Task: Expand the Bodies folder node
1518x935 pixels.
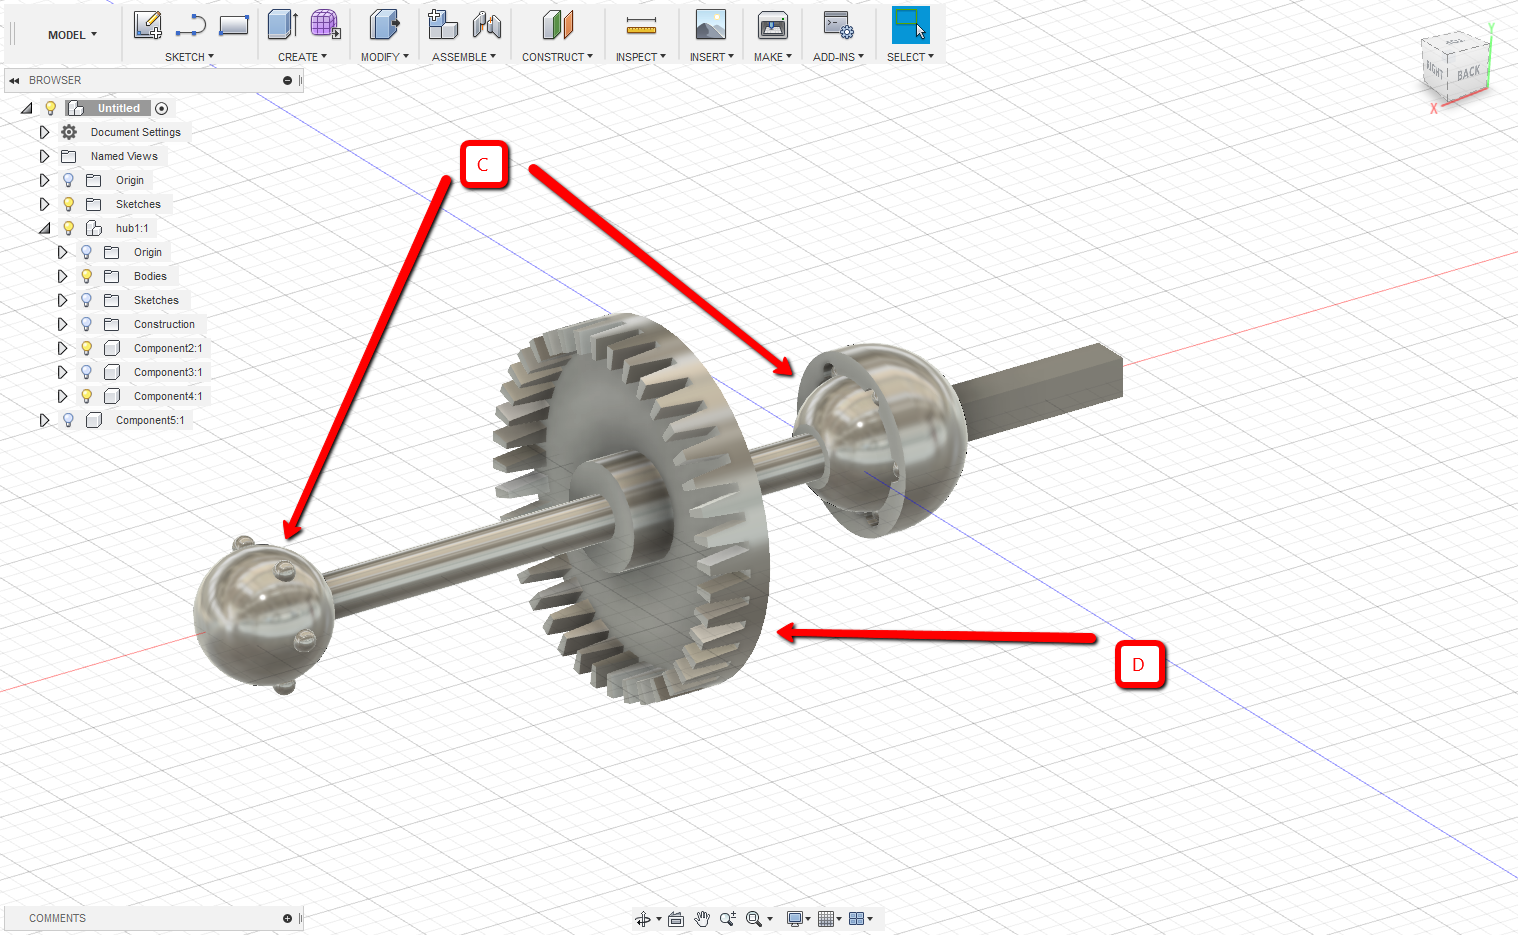Action: point(62,276)
